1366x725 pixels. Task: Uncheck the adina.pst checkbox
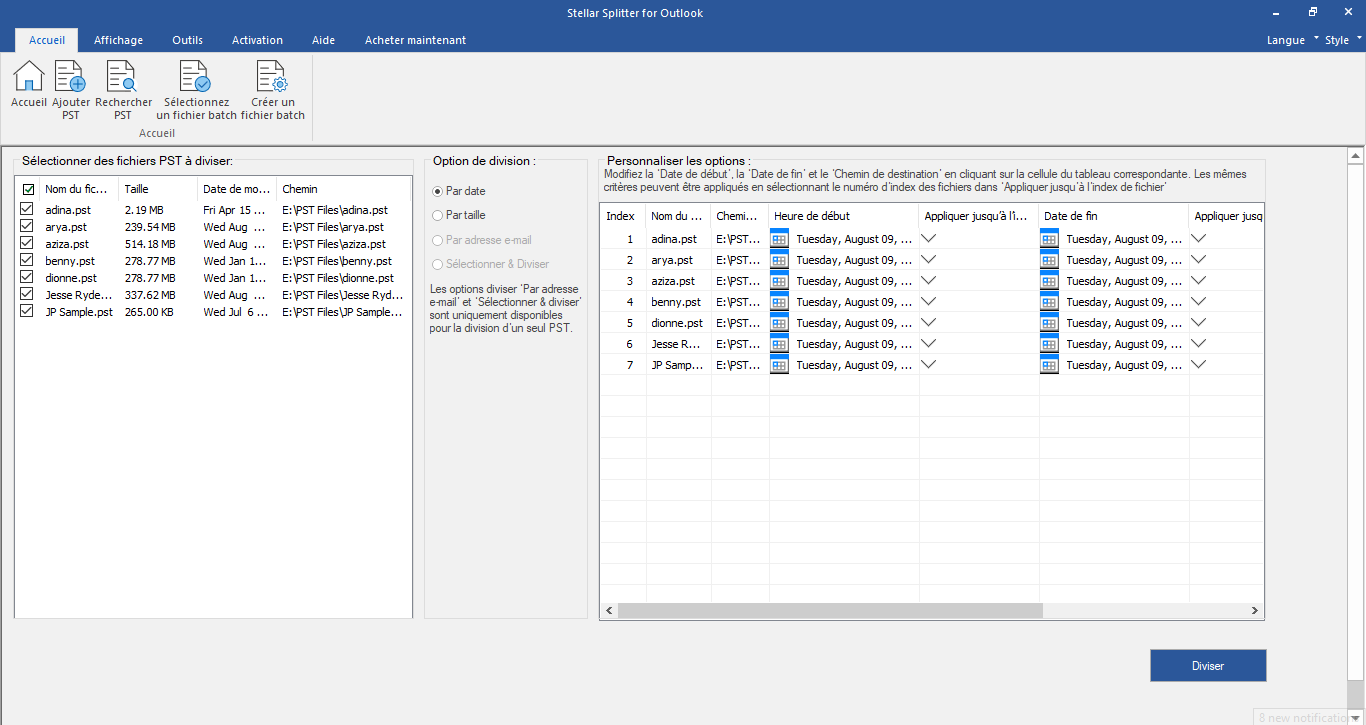(27, 210)
